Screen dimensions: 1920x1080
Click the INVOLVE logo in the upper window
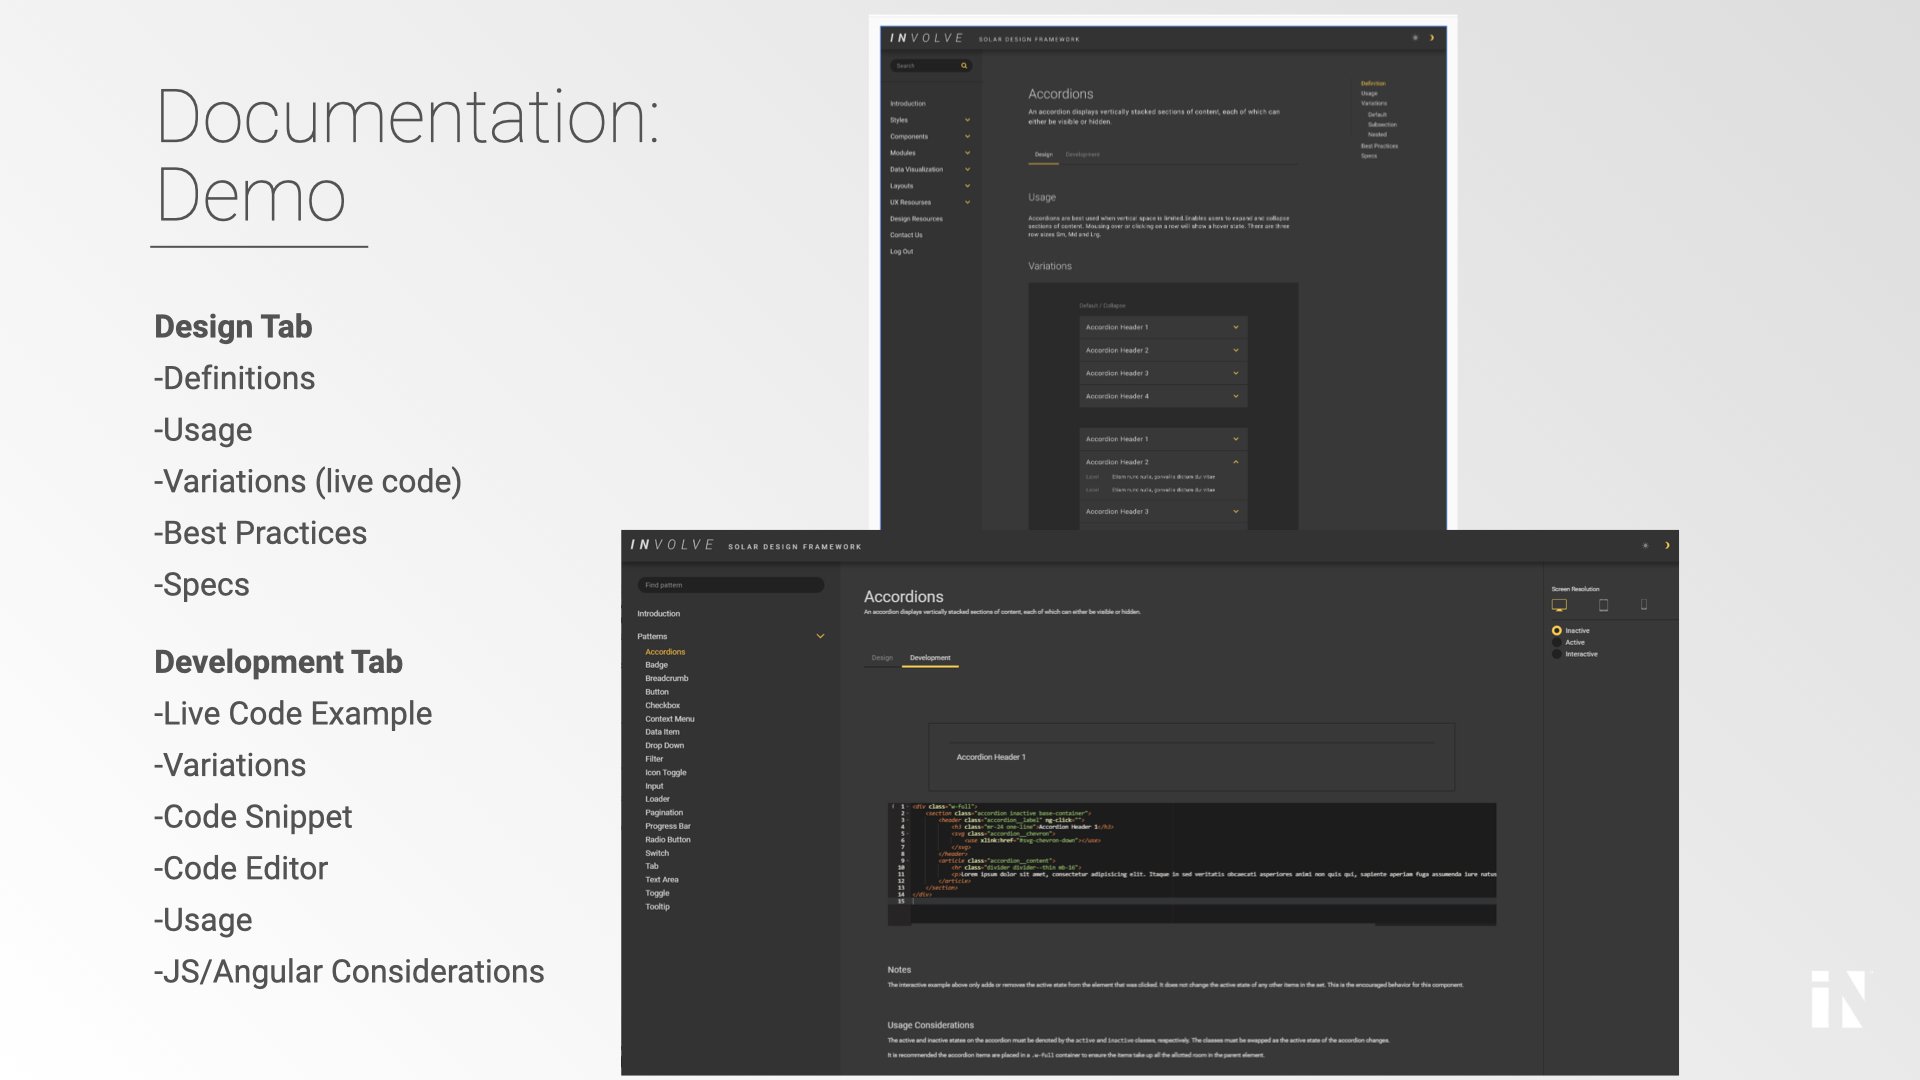click(x=926, y=38)
